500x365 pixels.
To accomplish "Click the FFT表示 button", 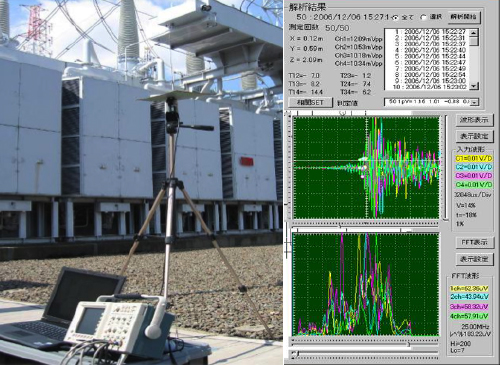I will point(474,242).
